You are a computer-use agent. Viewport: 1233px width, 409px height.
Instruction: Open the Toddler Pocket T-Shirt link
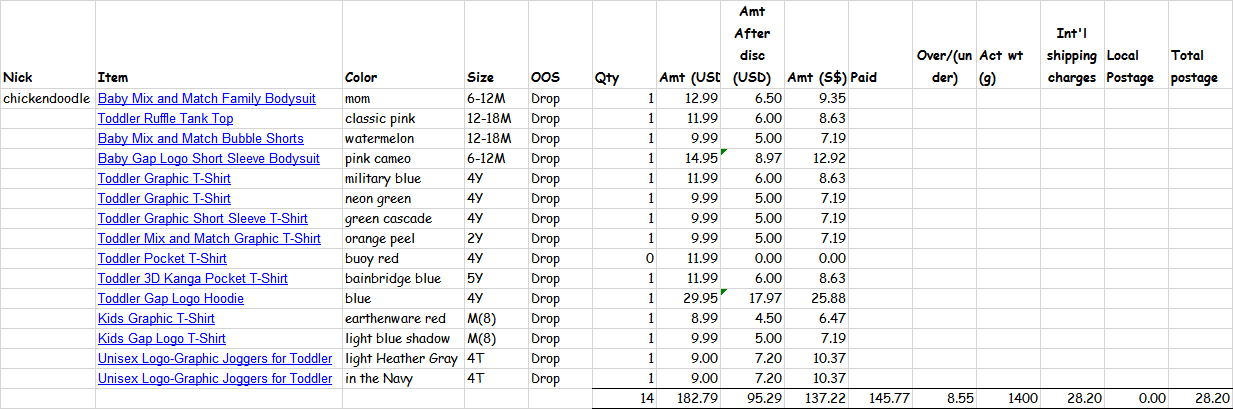tap(162, 259)
